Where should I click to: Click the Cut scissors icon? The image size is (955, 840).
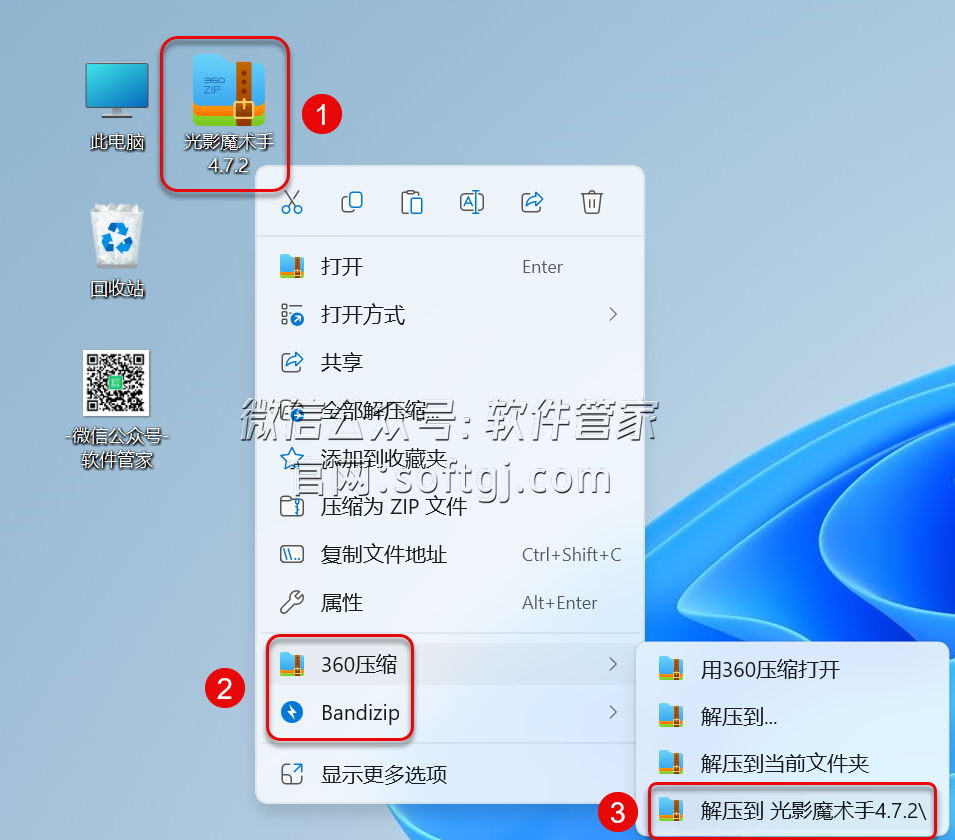click(x=292, y=202)
